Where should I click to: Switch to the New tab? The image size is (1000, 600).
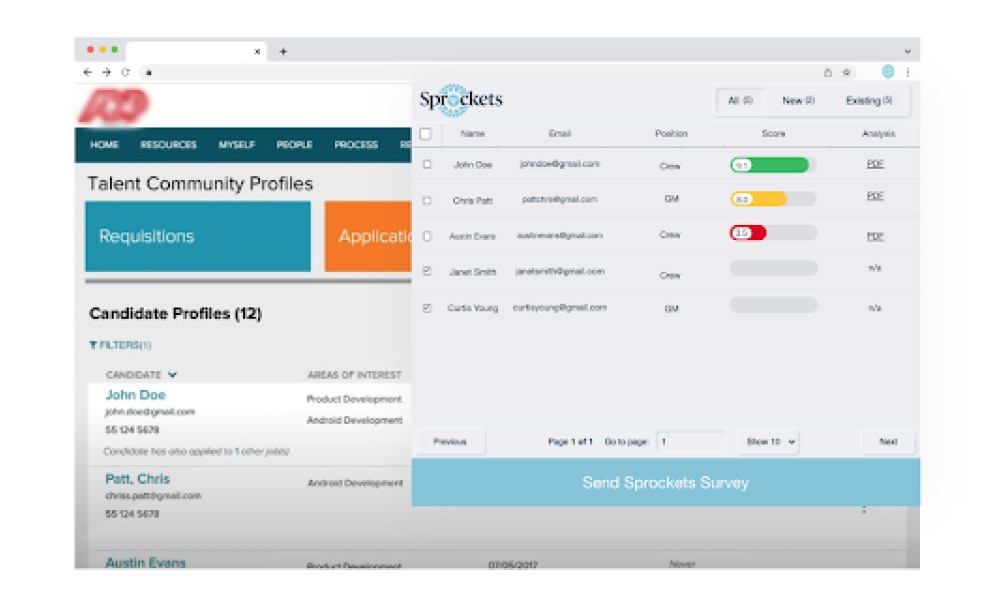pos(798,101)
